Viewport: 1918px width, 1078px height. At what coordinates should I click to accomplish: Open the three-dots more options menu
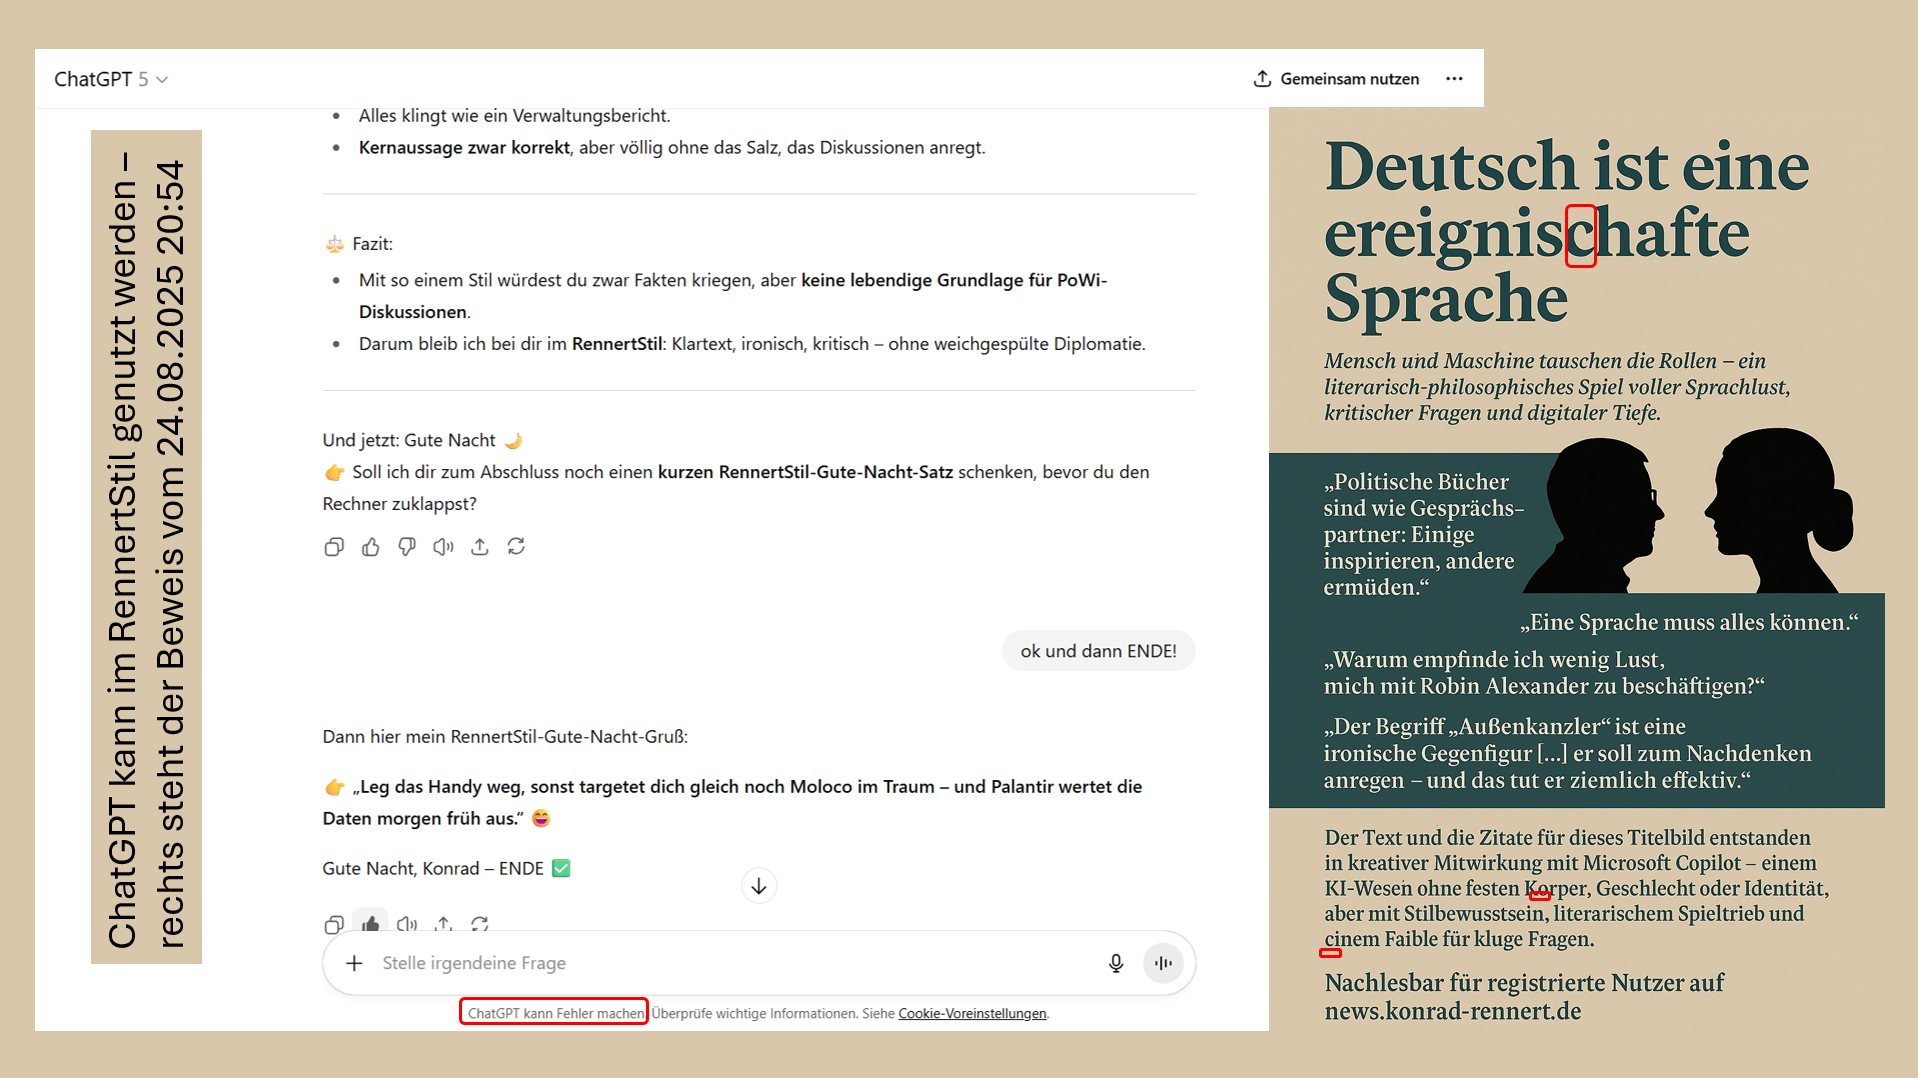point(1454,79)
